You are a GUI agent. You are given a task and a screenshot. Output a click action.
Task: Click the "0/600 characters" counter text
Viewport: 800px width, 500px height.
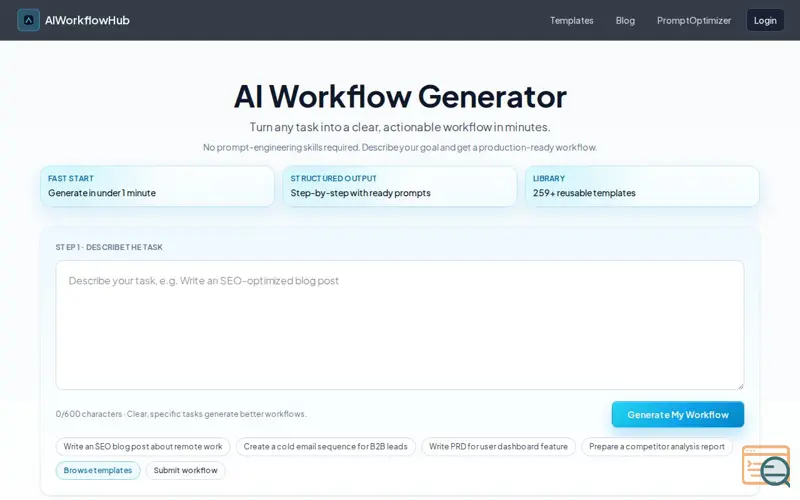(x=89, y=414)
